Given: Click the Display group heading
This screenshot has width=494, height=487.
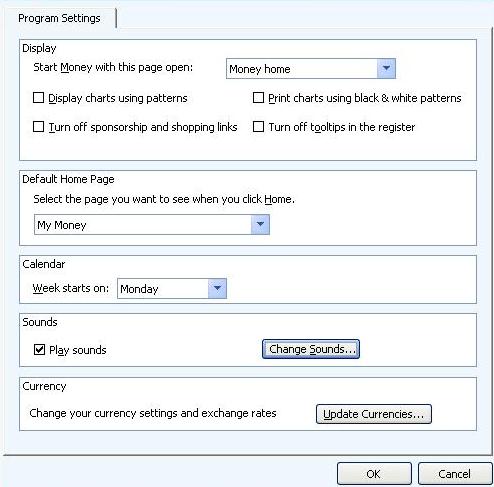Looking at the screenshot, I should 39,48.
